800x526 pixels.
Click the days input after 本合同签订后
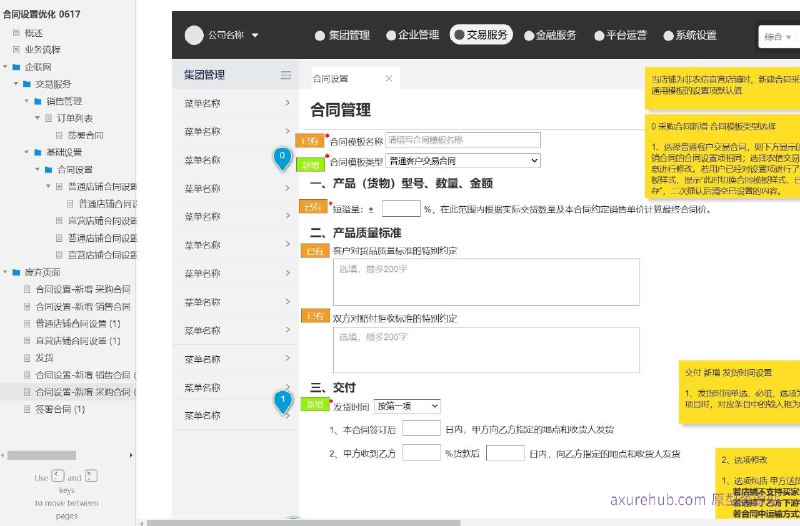pos(421,429)
